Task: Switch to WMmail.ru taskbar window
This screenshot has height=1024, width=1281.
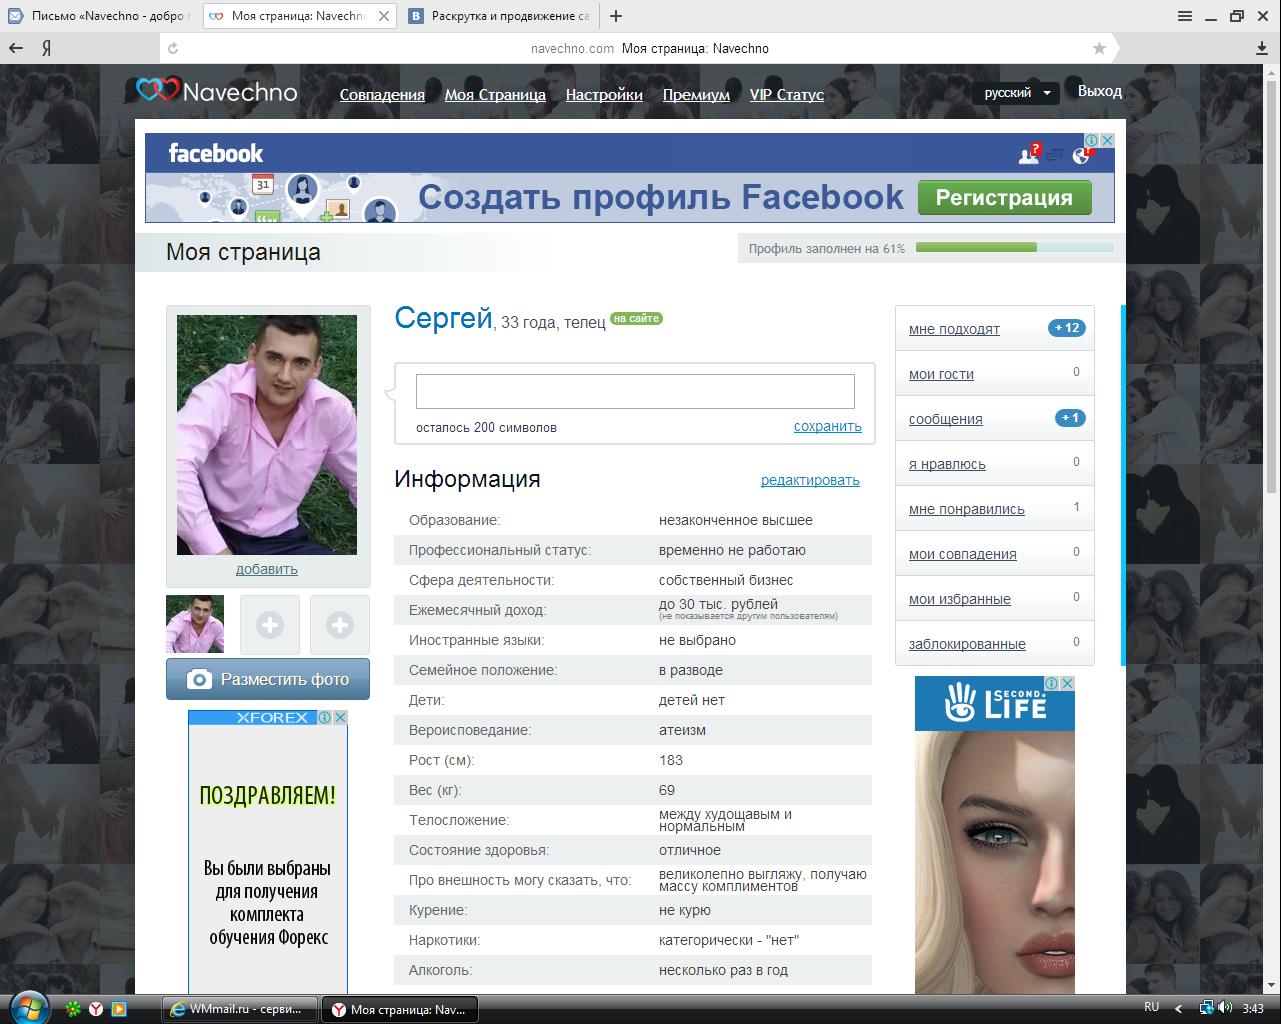Action: [240, 1009]
